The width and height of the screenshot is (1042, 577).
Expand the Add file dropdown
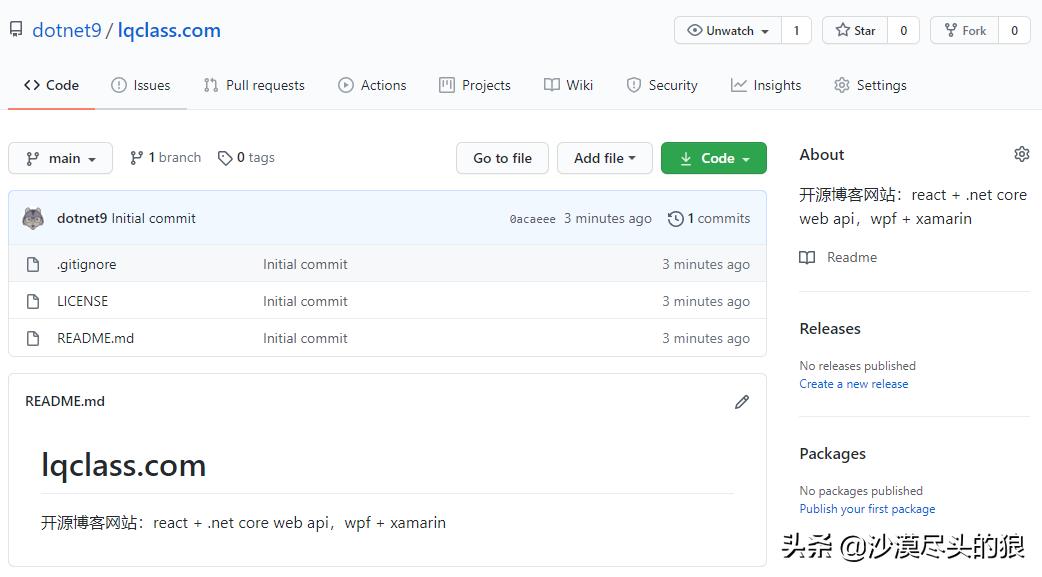click(604, 158)
